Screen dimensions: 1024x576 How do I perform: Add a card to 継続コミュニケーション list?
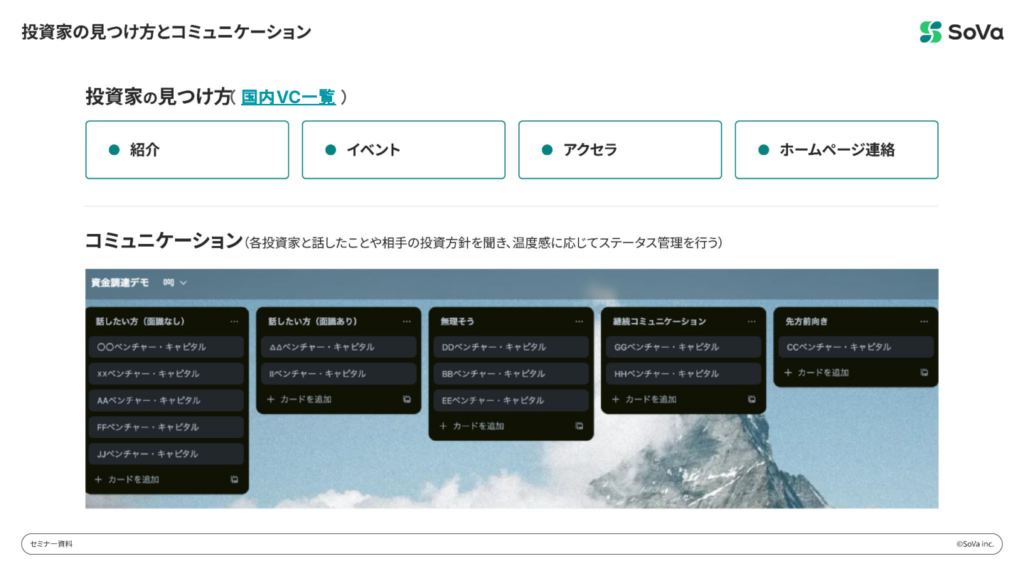click(645, 400)
